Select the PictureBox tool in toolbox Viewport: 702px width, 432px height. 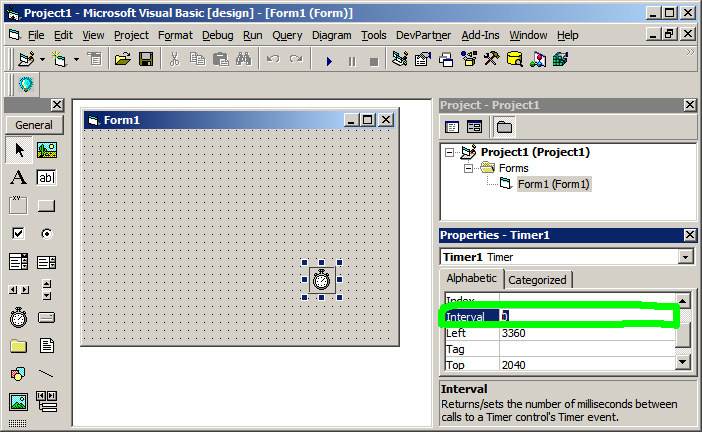46,150
